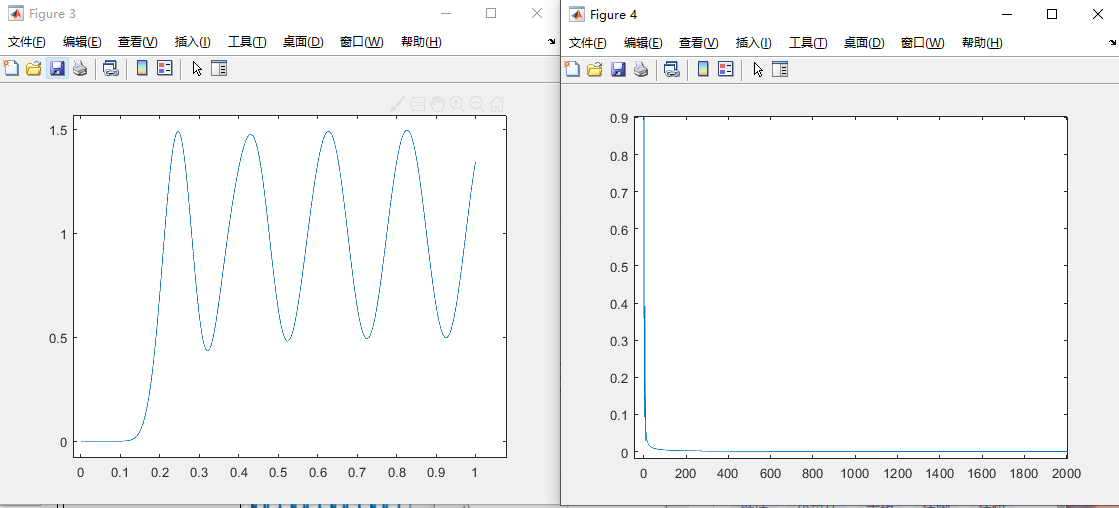Maximize the Figure 3 window
1119x508 pixels.
coord(491,14)
